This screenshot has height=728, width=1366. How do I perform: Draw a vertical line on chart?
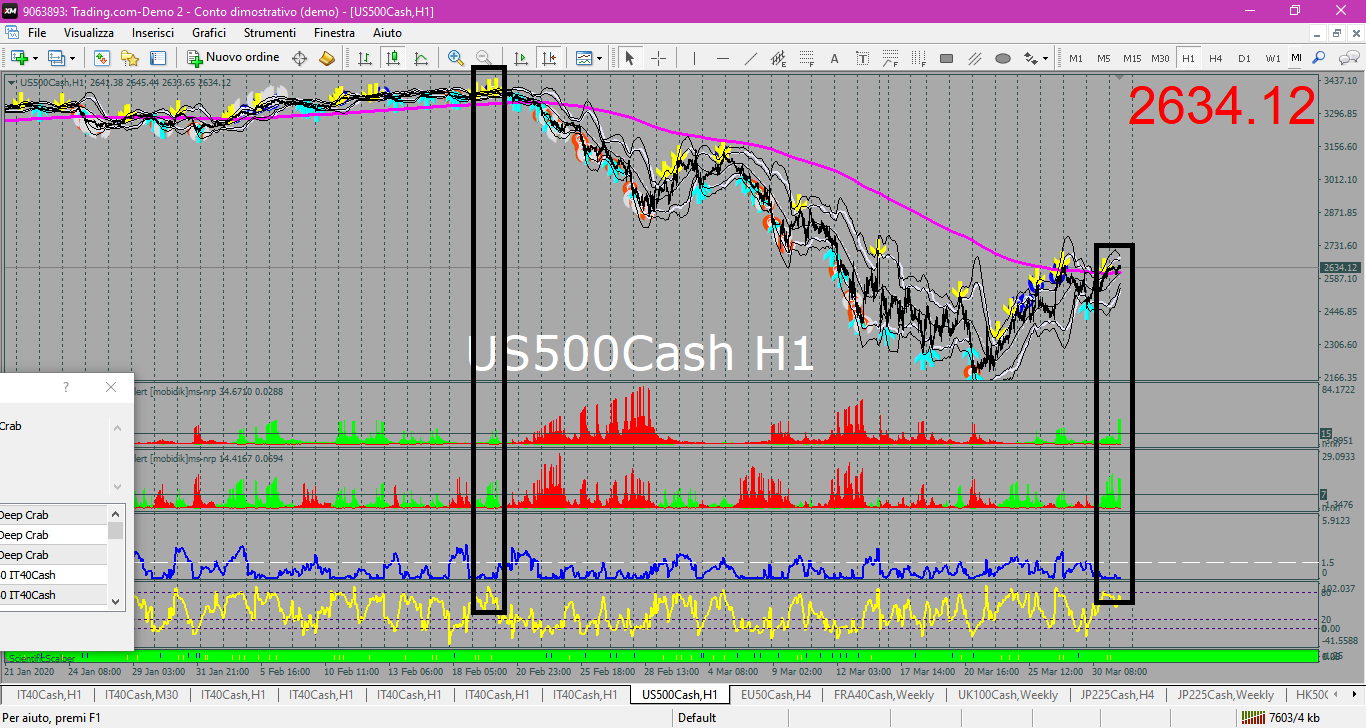694,58
